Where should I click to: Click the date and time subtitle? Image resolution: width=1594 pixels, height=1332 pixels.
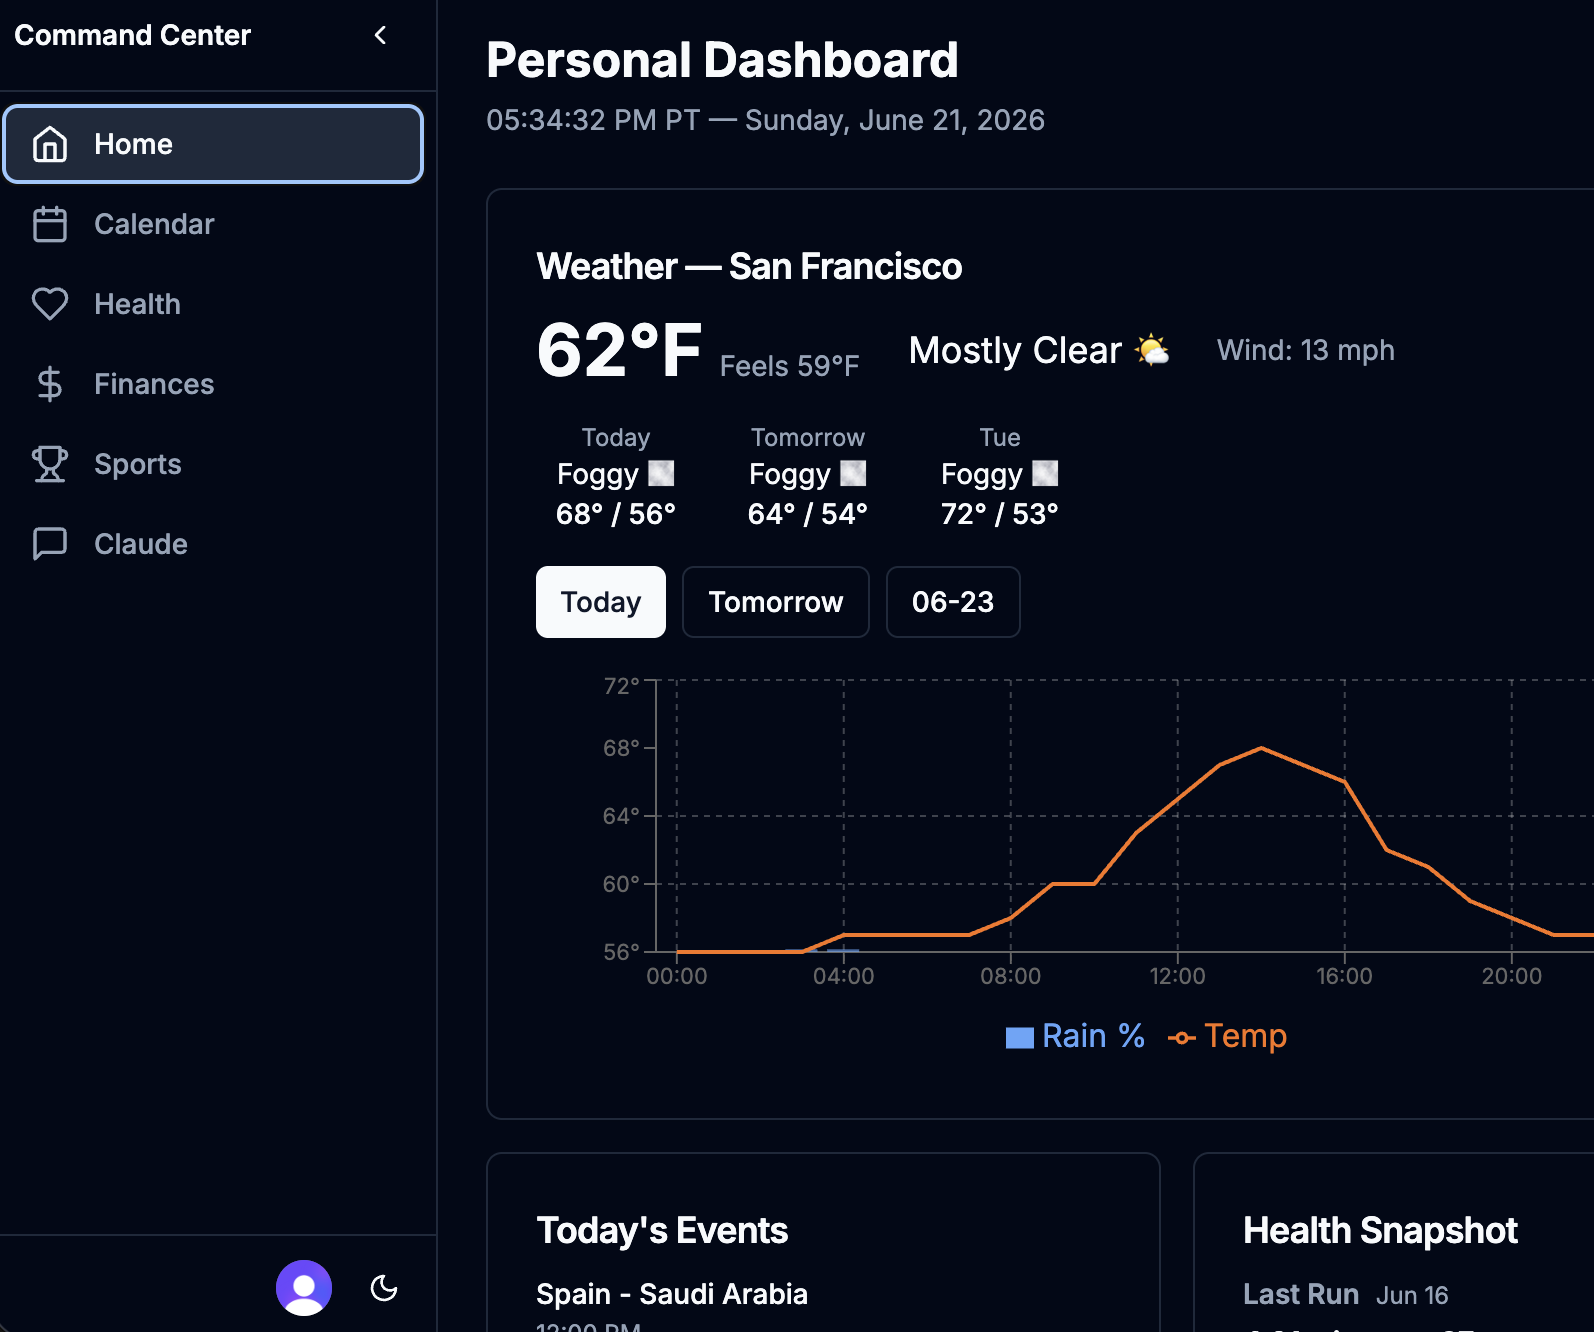click(x=765, y=120)
